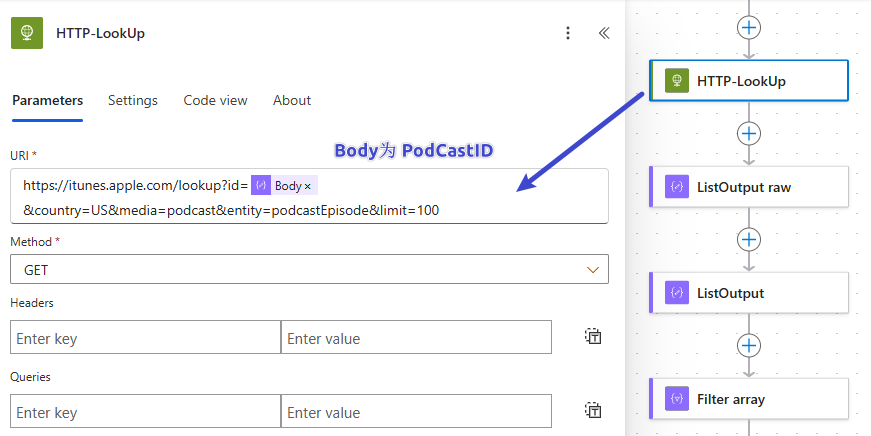Expand the Method dropdown
This screenshot has height=436, width=871.
click(x=594, y=270)
